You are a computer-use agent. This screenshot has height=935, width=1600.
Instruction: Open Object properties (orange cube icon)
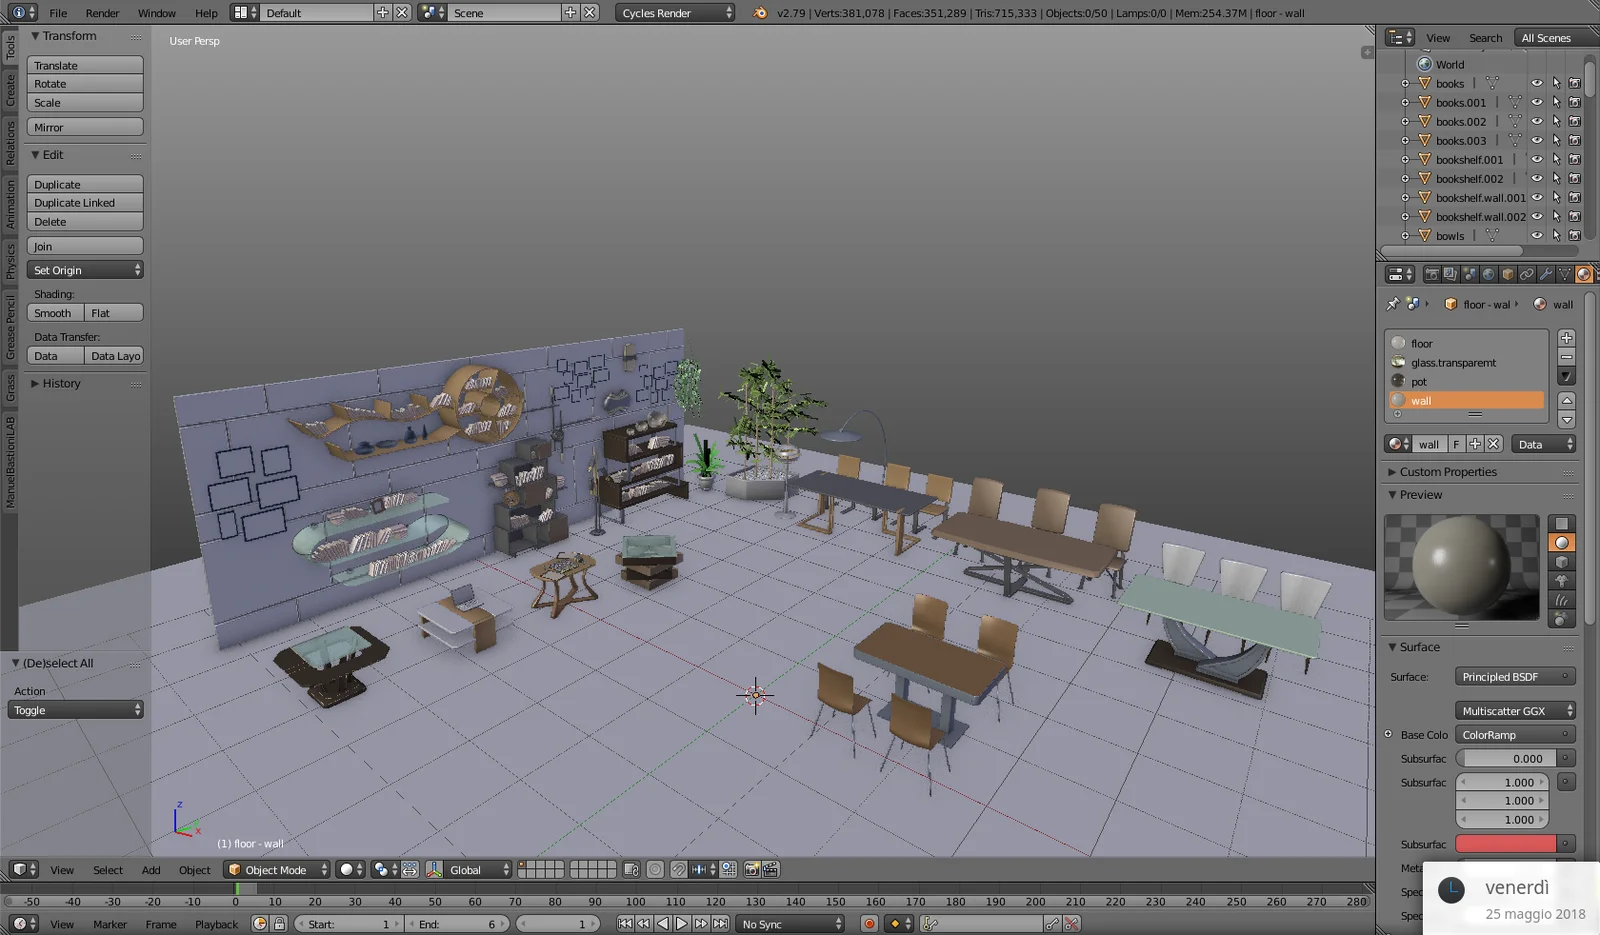[1506, 273]
